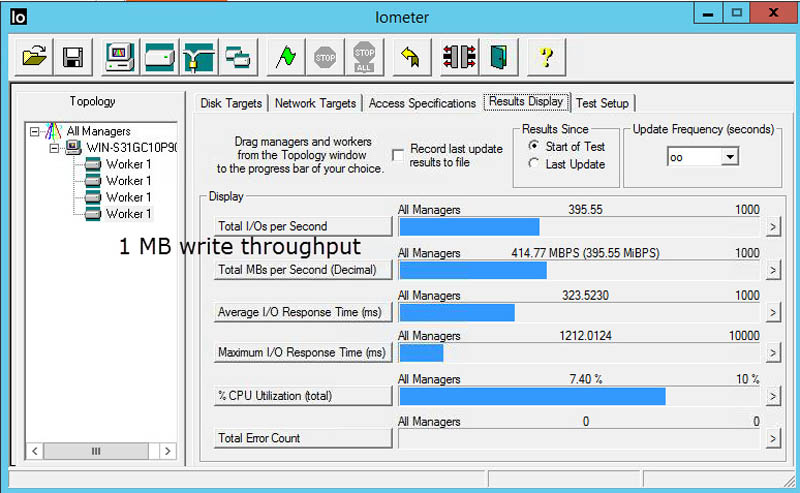Switch to the Disk Targets tab
Image resolution: width=800 pixels, height=493 pixels.
[x=231, y=103]
